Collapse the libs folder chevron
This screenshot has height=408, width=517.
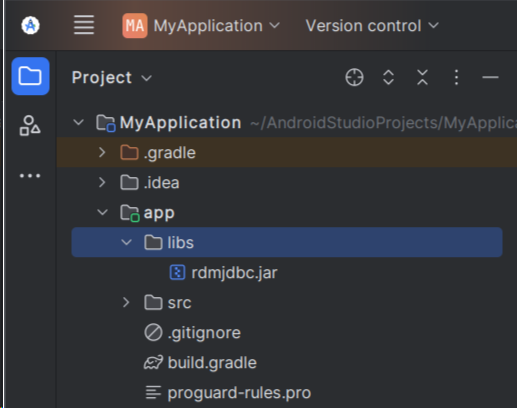click(126, 242)
